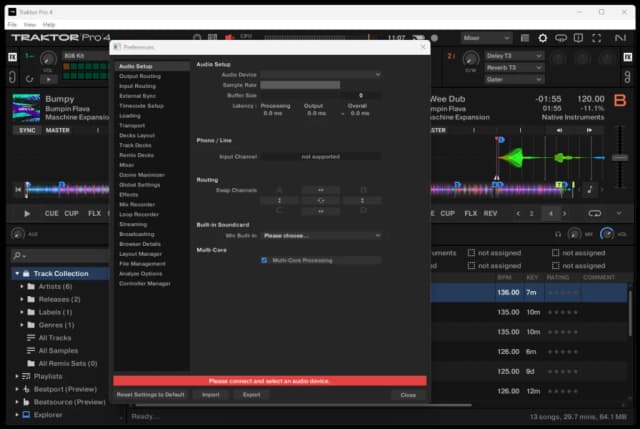640x429 pixels.
Task: Click the grid icon next to CPU meter
Action: tap(212, 38)
